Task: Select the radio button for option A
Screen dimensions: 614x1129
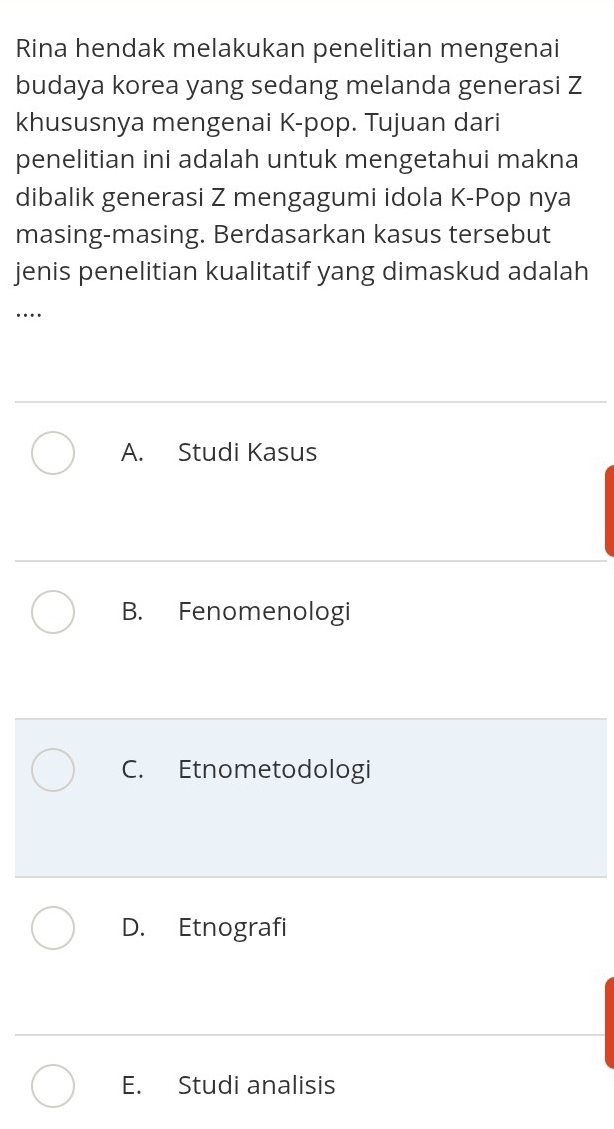Action: (x=53, y=453)
